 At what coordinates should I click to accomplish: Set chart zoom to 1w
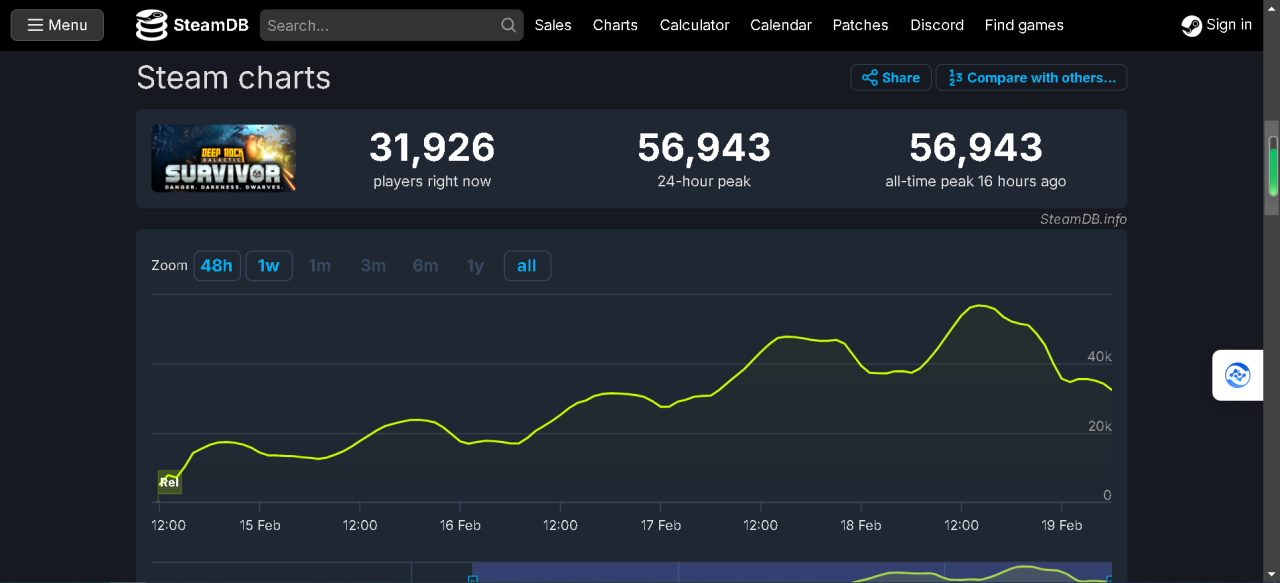point(269,266)
